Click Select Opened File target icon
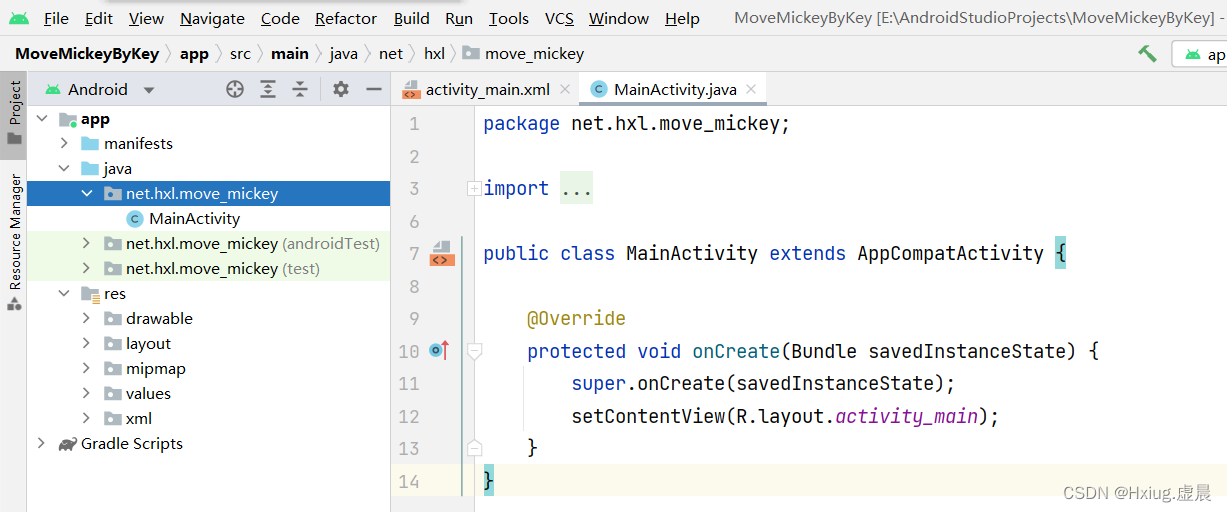Screen dimensions: 1227x512 point(235,89)
